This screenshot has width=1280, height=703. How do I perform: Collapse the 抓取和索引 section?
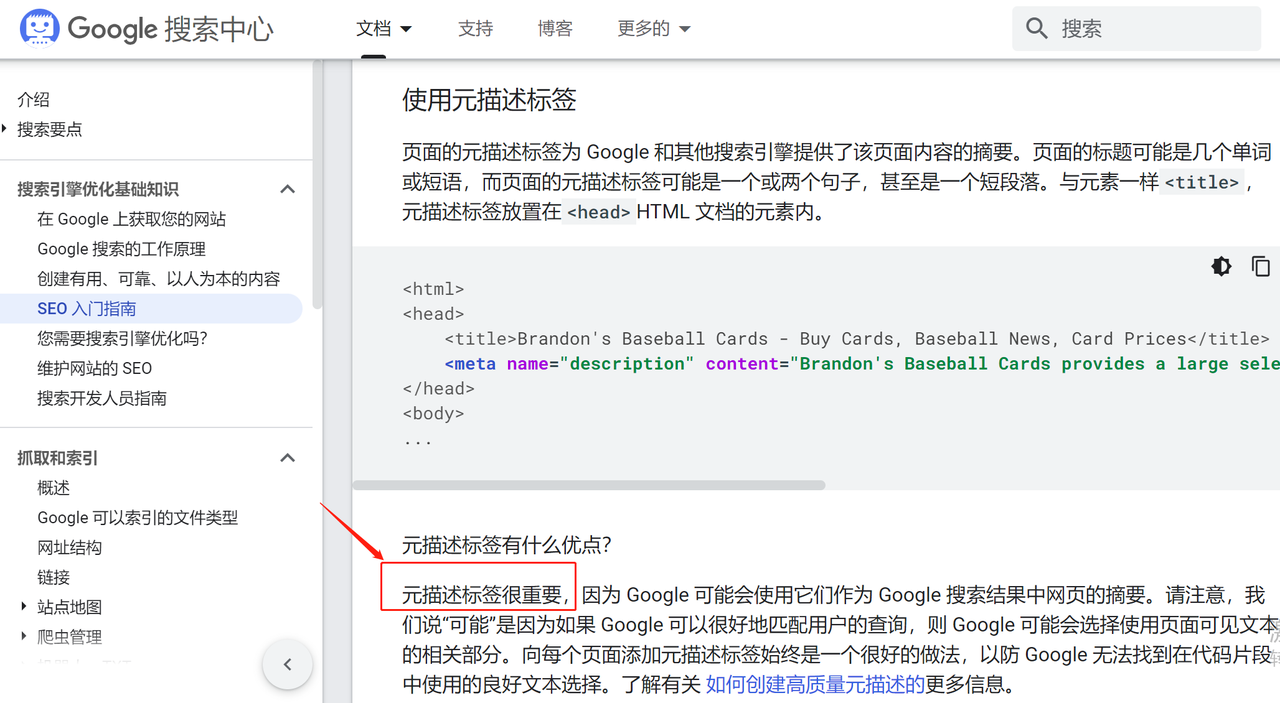pos(287,457)
